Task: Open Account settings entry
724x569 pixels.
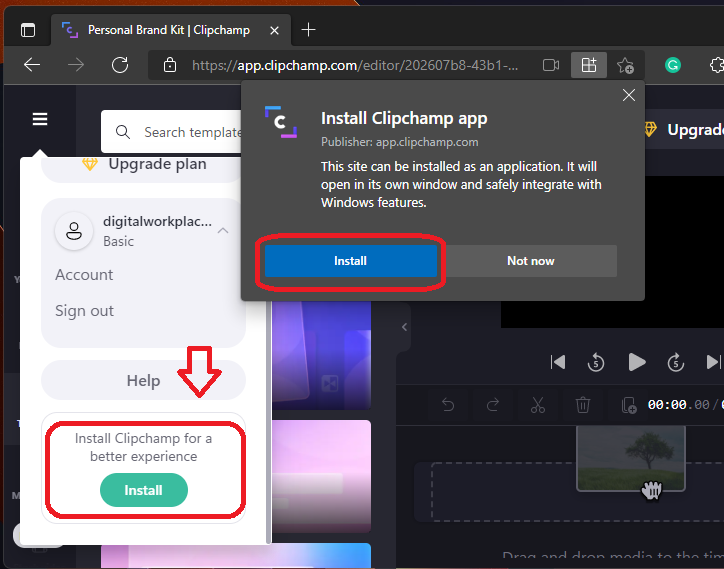Action: [x=84, y=275]
